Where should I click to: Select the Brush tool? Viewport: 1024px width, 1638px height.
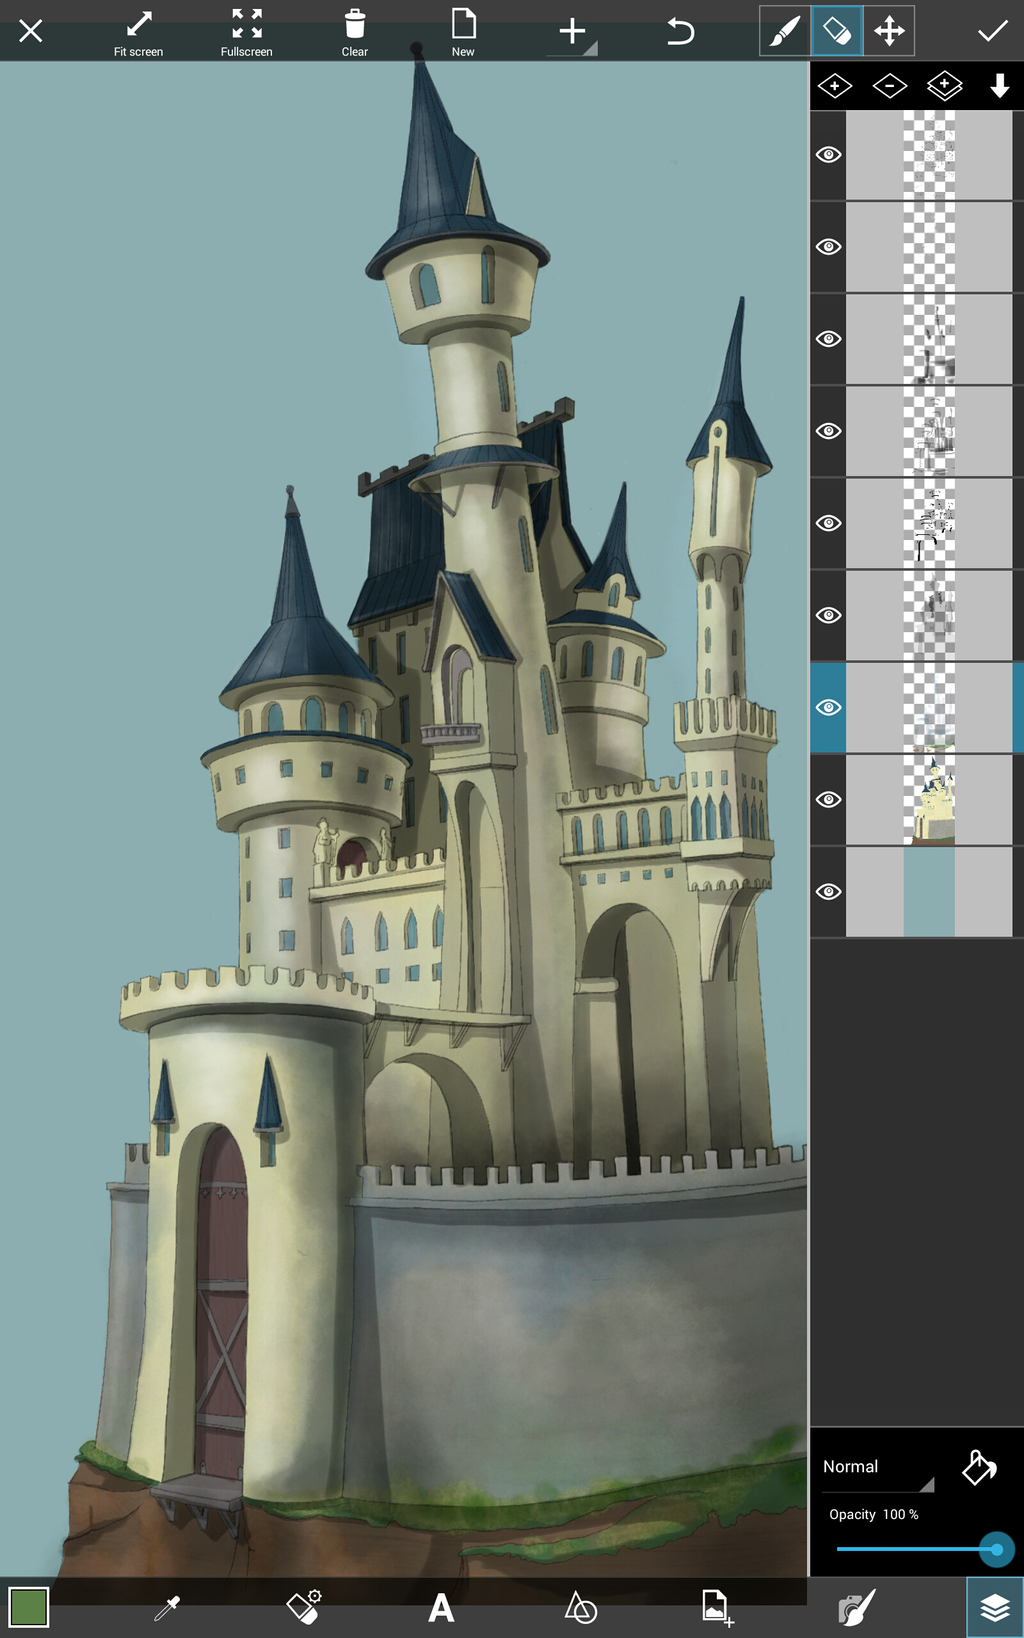click(784, 31)
